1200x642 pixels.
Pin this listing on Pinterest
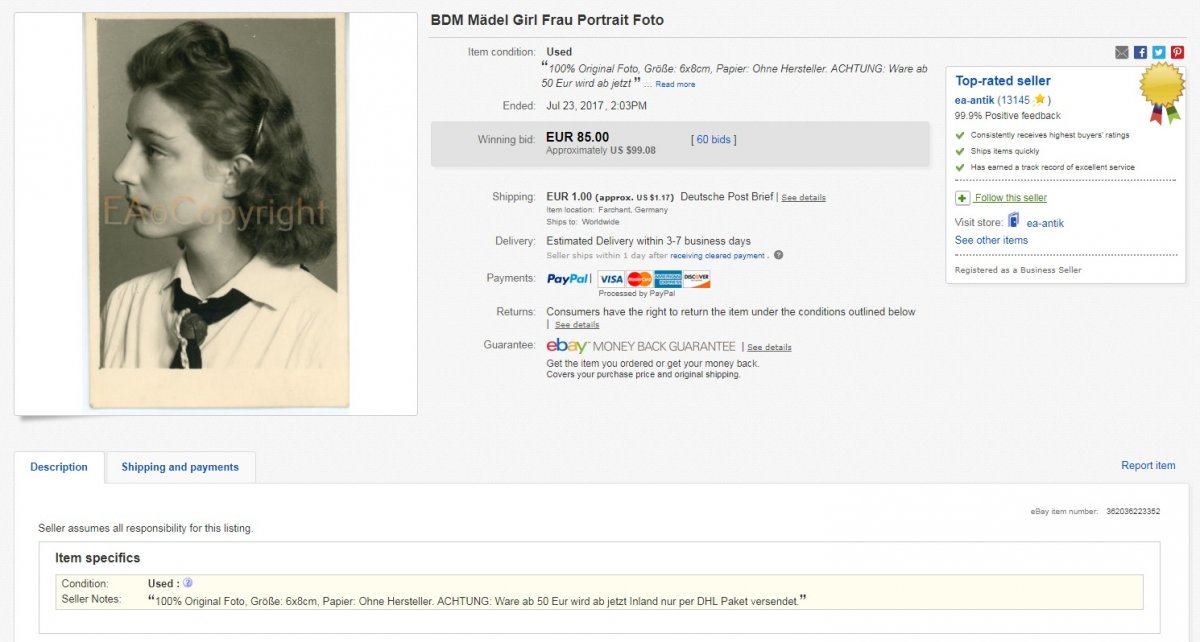tap(1176, 53)
